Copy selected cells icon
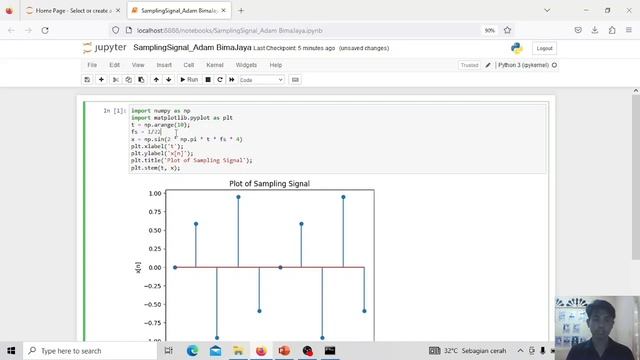 [x=129, y=80]
